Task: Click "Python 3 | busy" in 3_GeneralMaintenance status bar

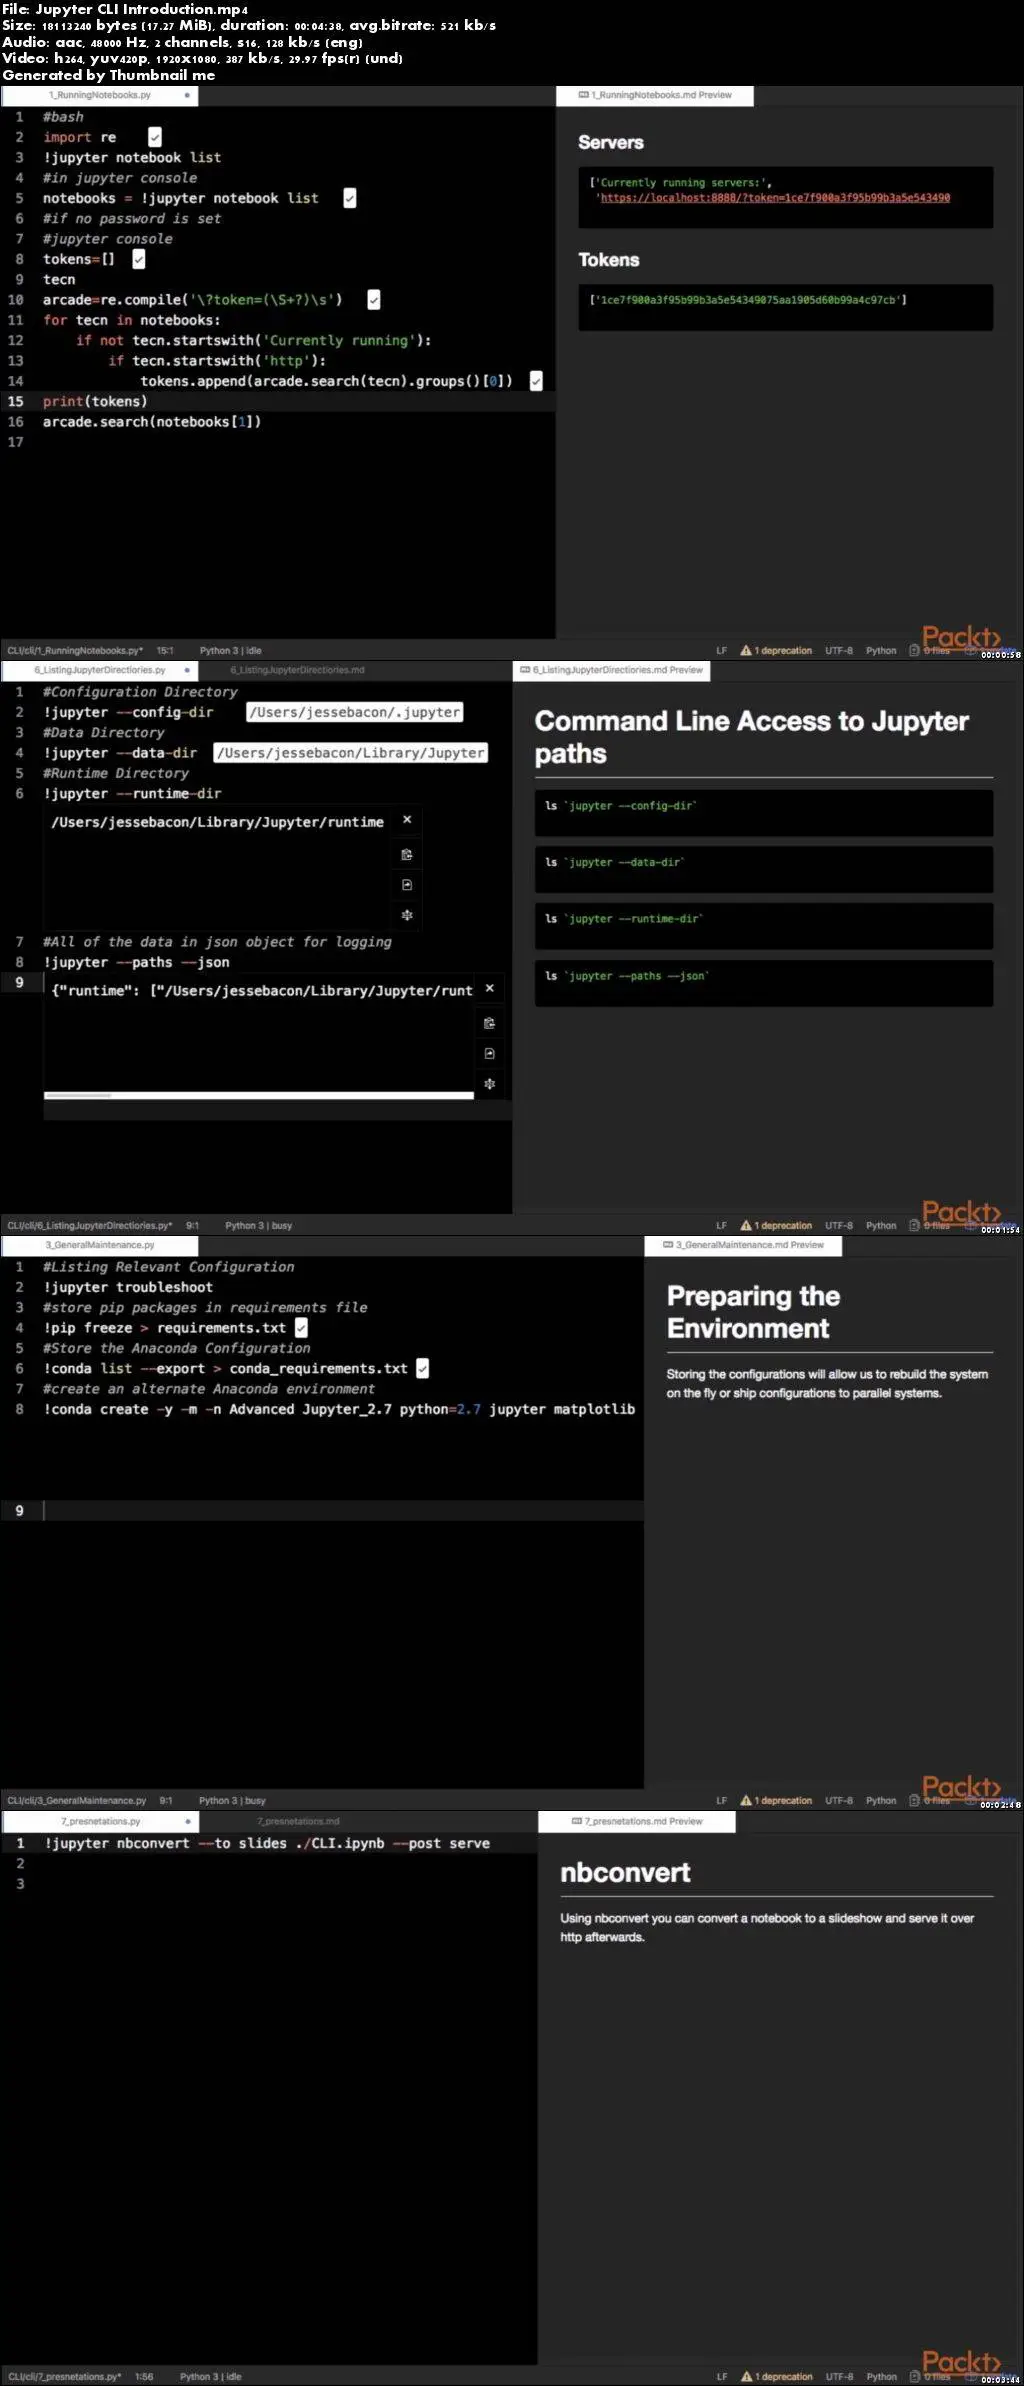Action: pyautogui.click(x=233, y=1800)
